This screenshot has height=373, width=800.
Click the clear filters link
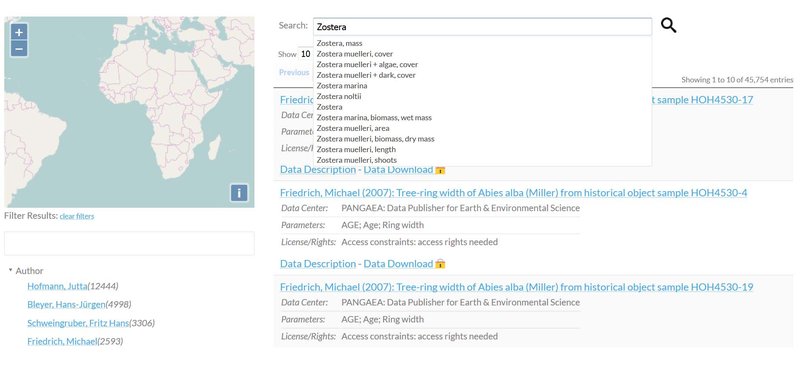click(x=77, y=216)
